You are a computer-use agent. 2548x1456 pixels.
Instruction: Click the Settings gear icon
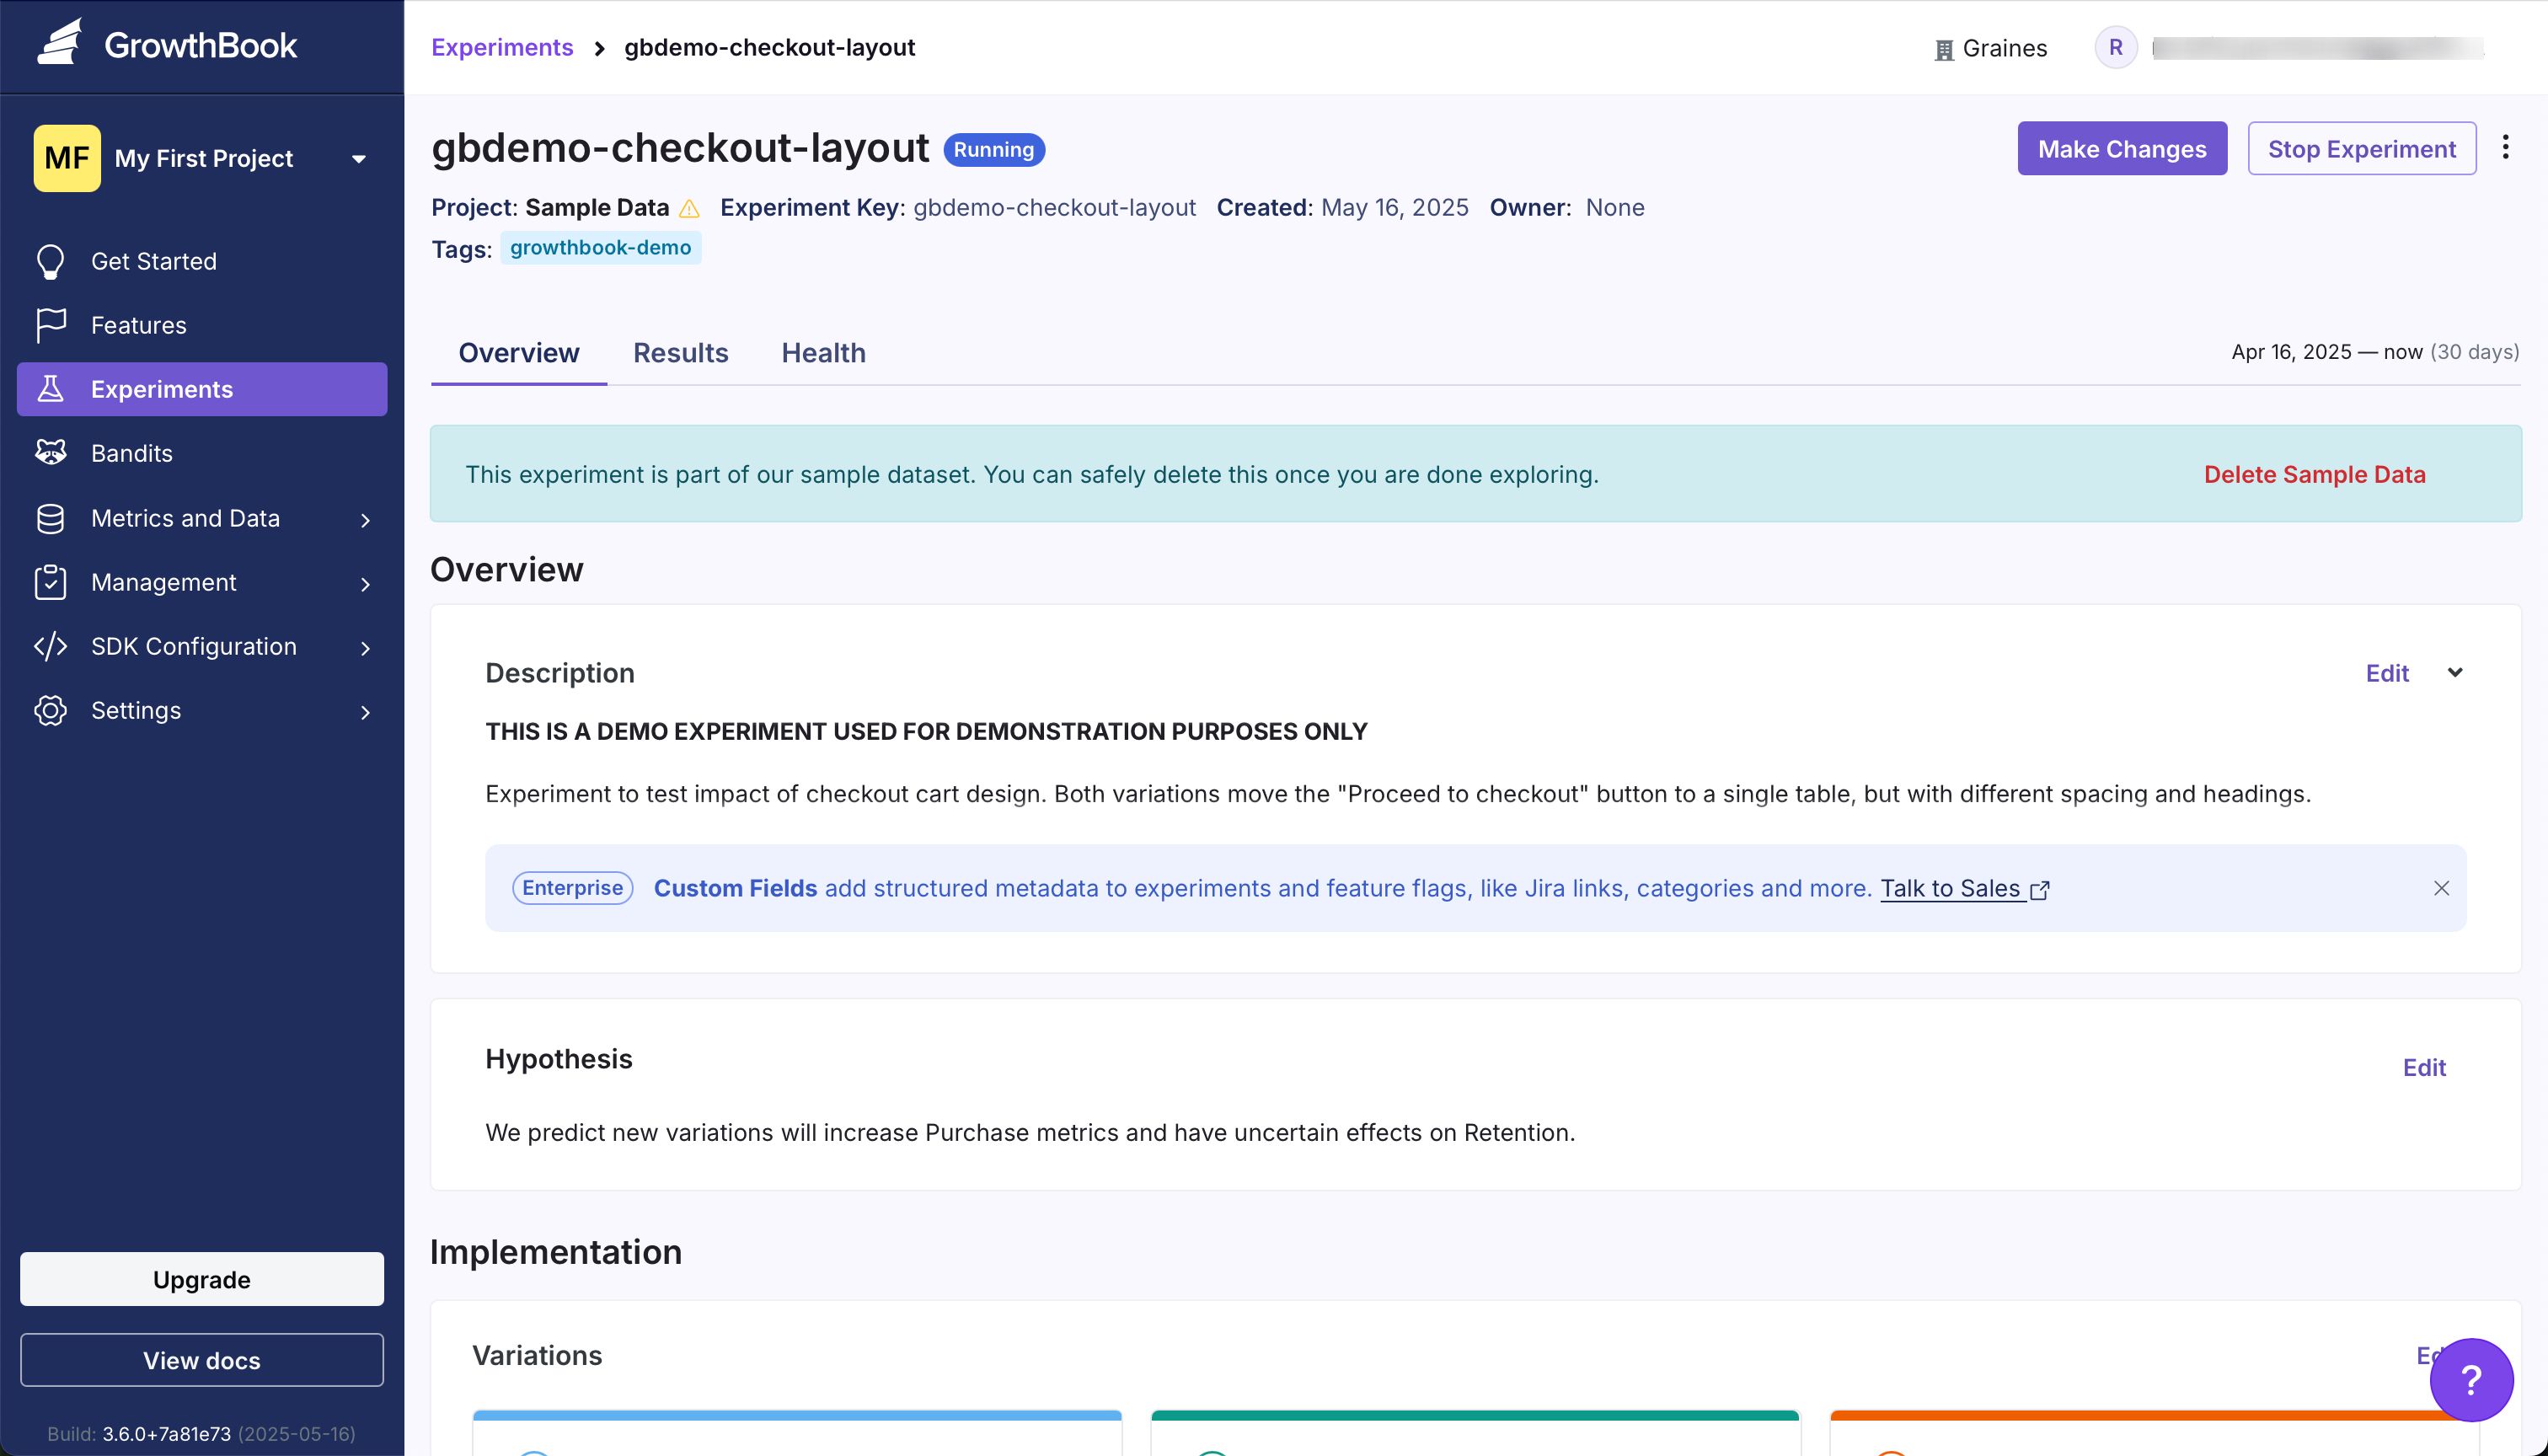point(50,710)
